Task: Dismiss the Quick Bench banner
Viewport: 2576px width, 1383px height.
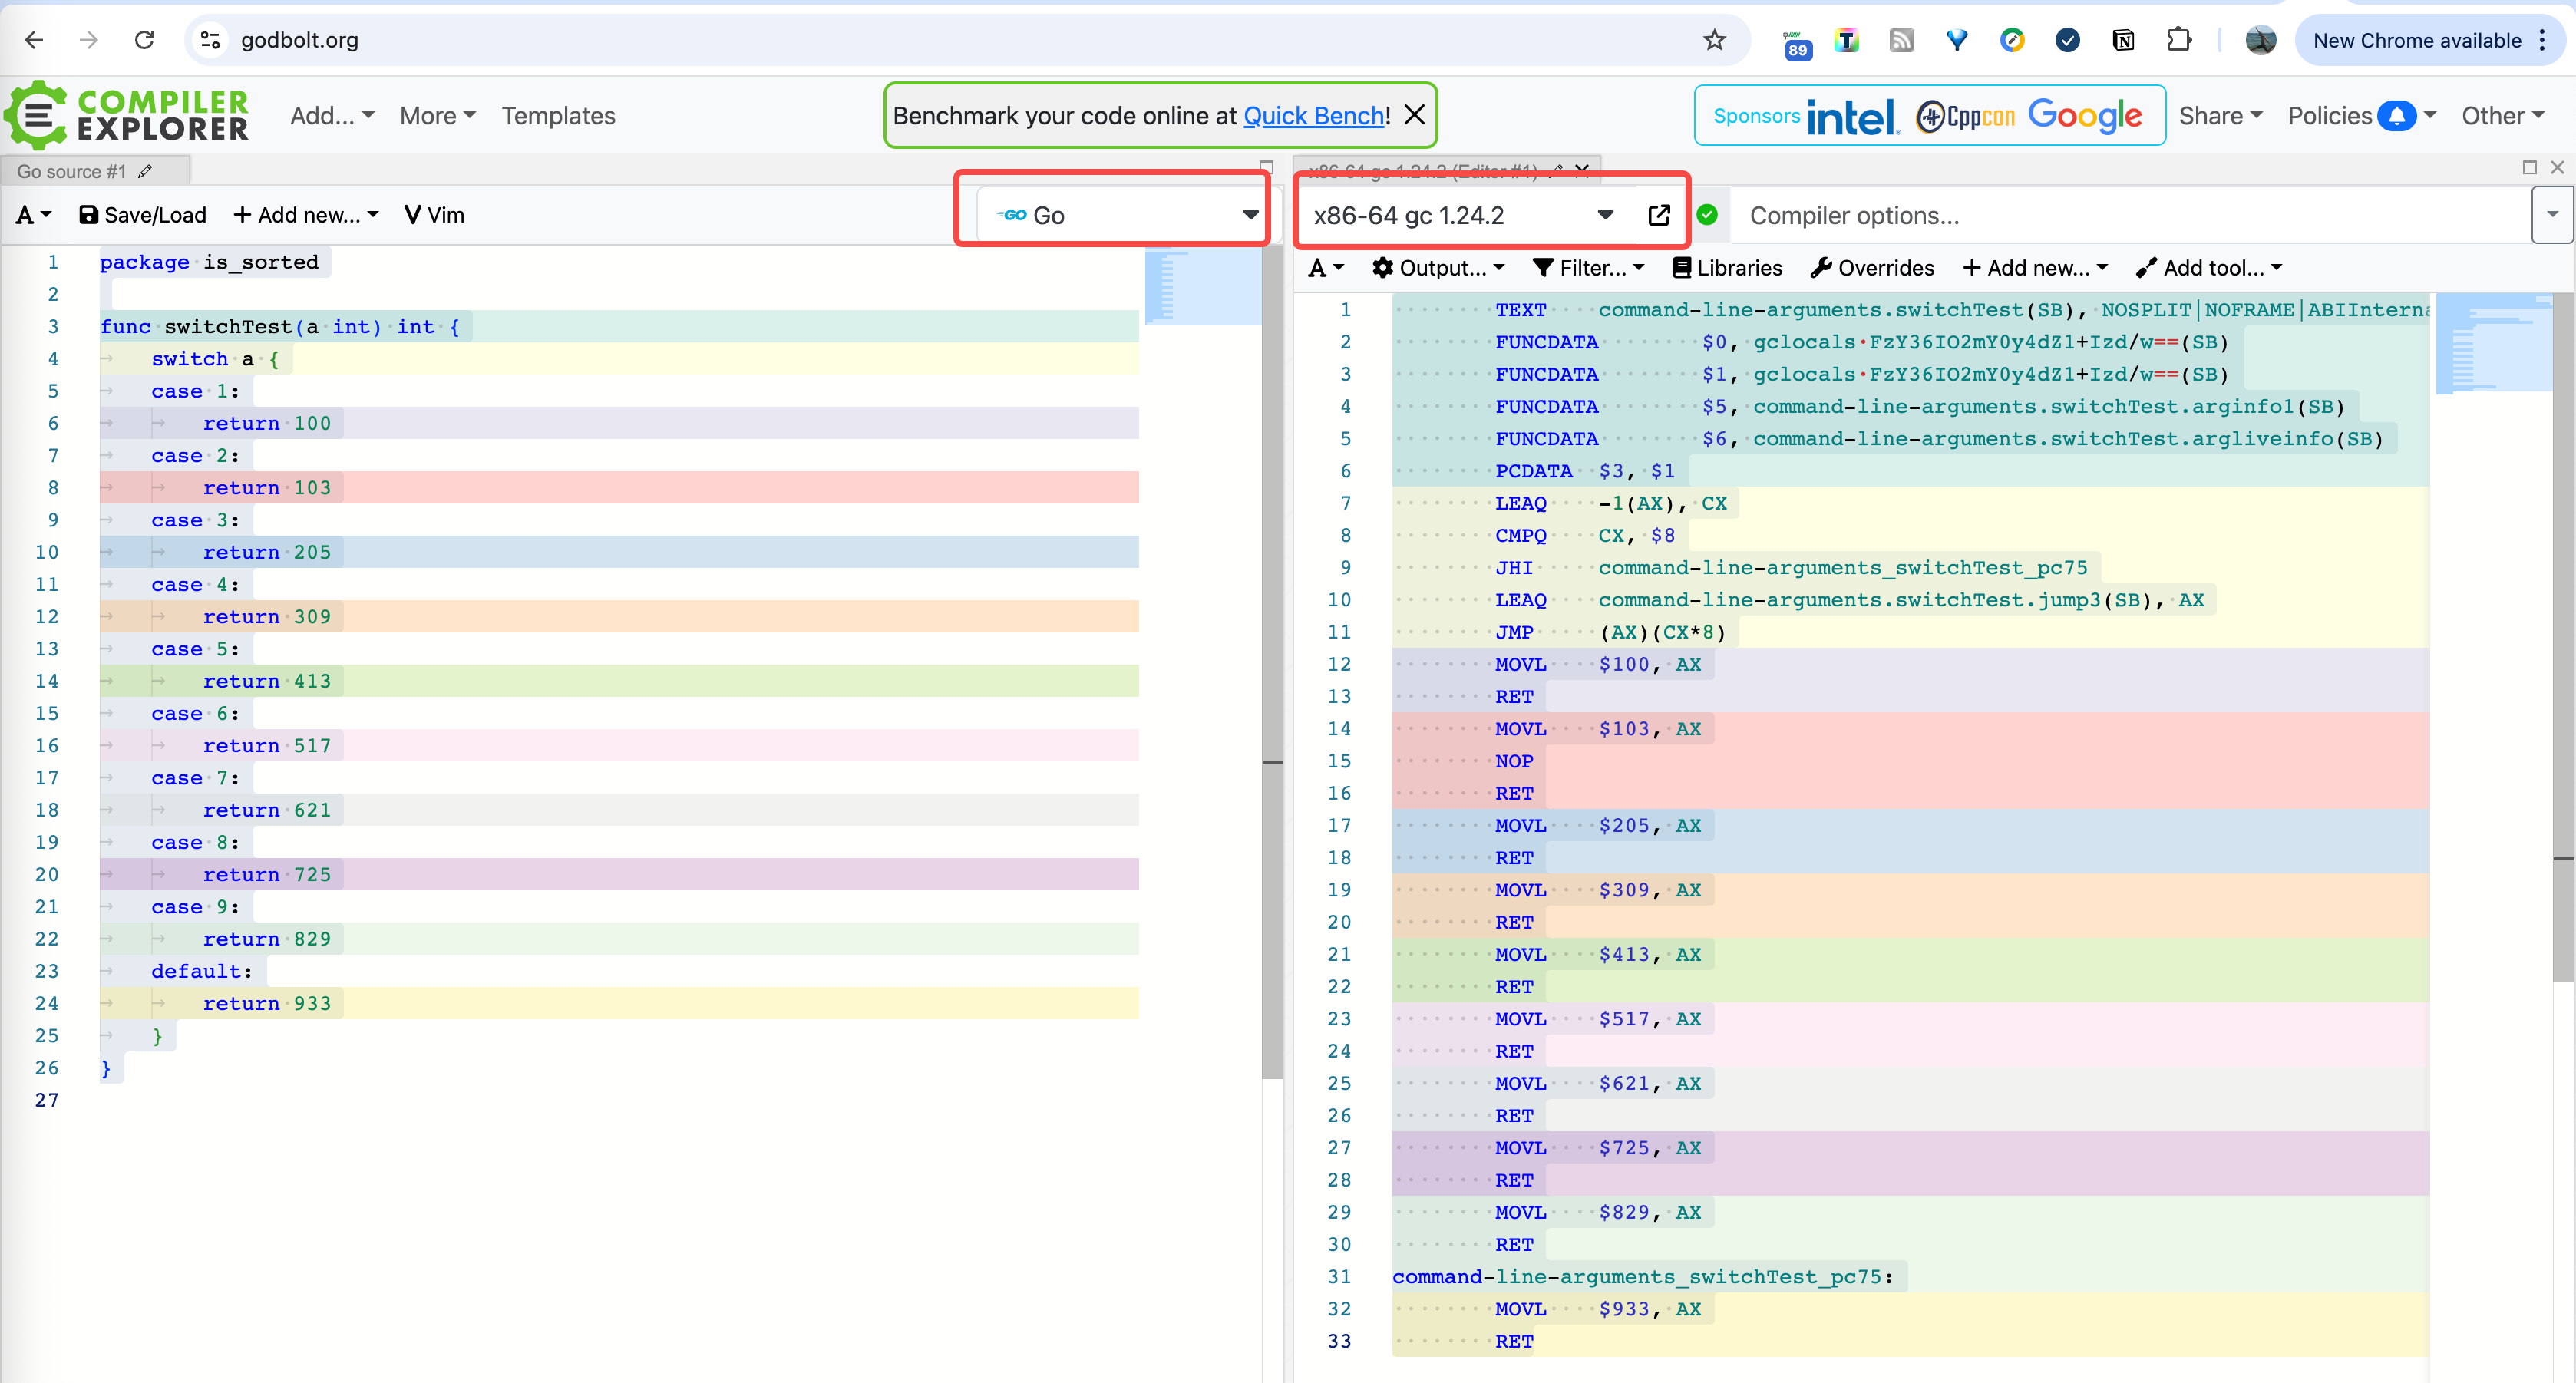Action: 1414,115
